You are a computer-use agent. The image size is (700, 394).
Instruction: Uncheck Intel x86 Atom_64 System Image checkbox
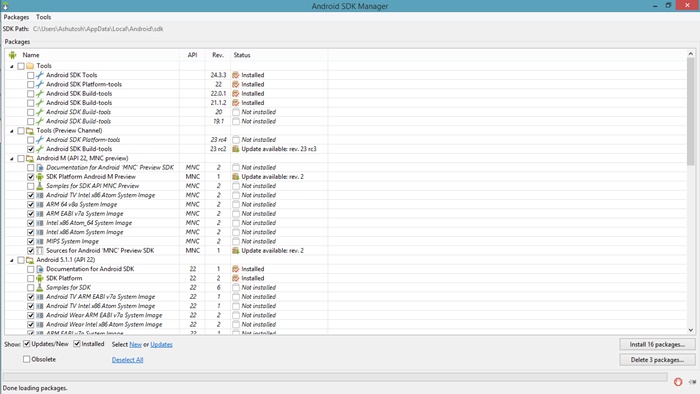coord(30,223)
